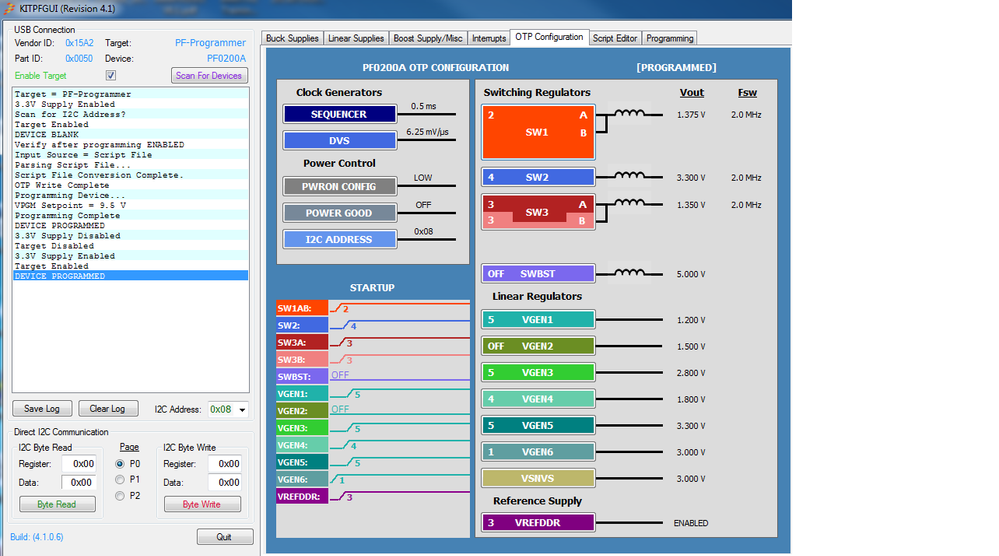Screen dimensions: 999x556
Task: Quit the application
Action: click(224, 537)
